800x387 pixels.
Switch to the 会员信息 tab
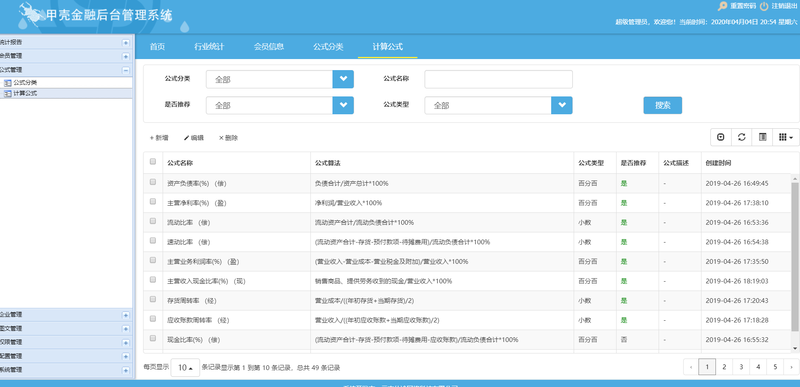click(269, 47)
